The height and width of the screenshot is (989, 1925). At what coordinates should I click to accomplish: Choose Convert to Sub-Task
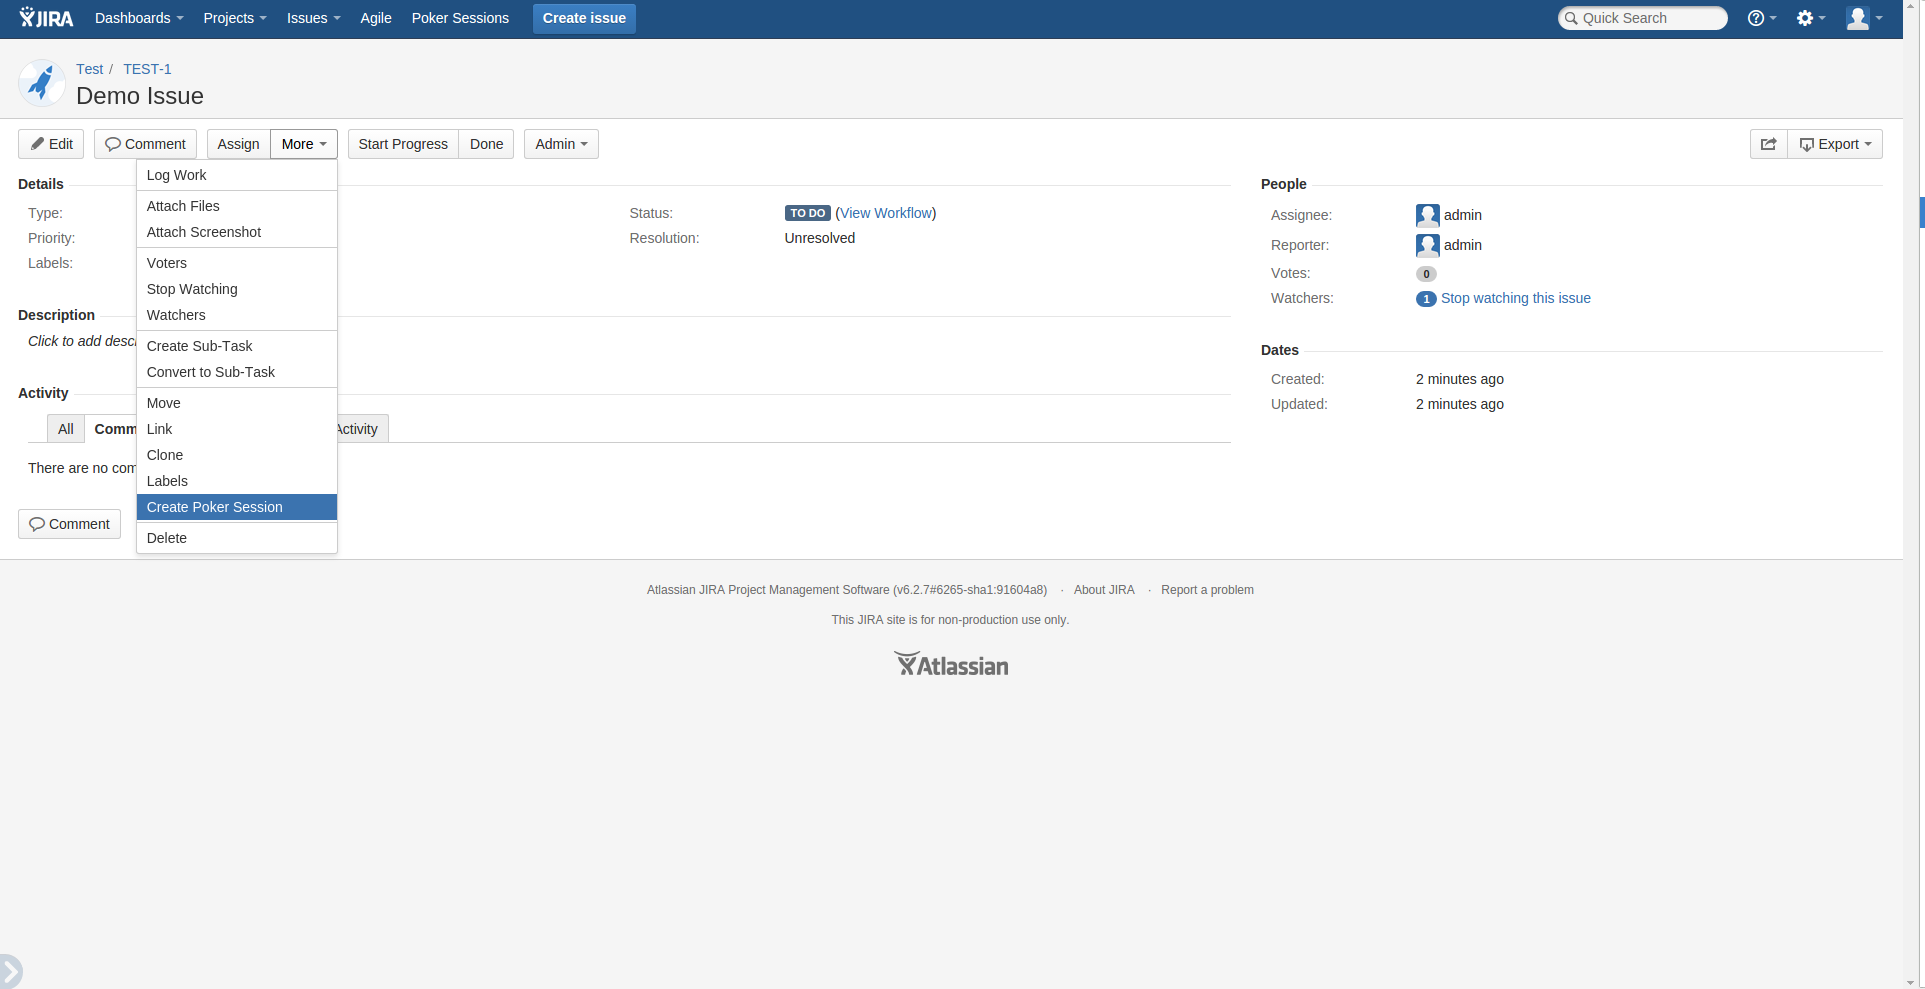point(237,372)
